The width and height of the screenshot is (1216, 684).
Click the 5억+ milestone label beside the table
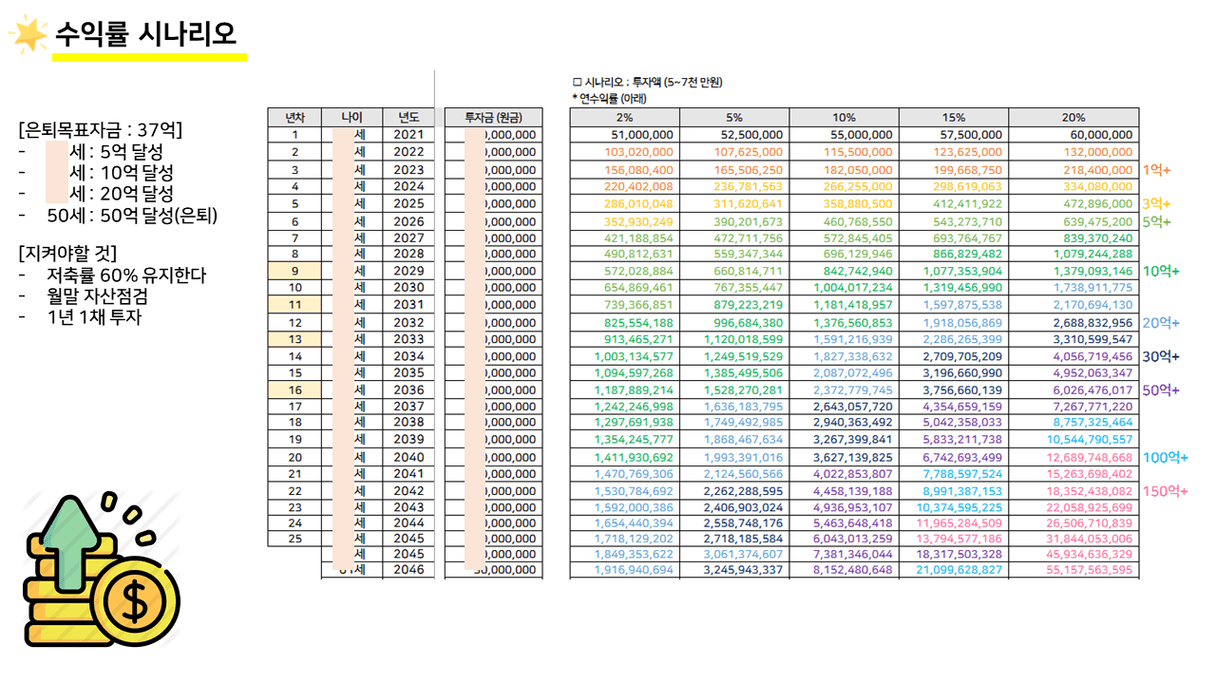[x=1156, y=221]
